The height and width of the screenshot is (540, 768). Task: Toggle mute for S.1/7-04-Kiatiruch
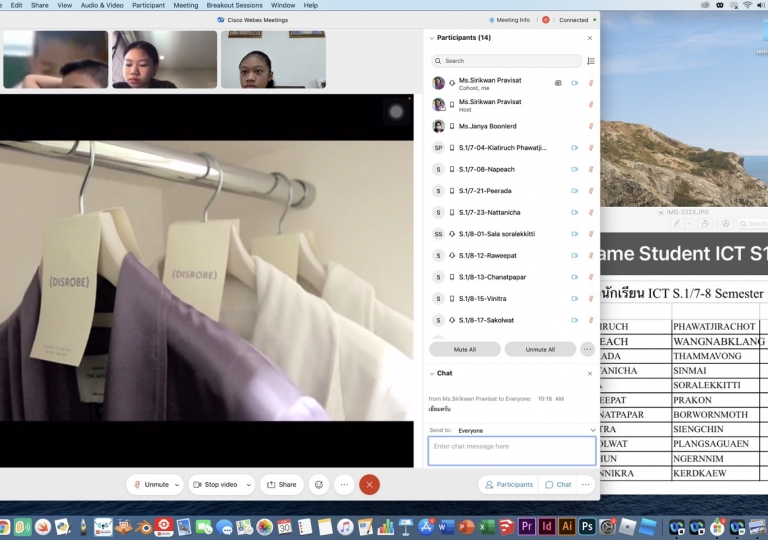click(591, 147)
